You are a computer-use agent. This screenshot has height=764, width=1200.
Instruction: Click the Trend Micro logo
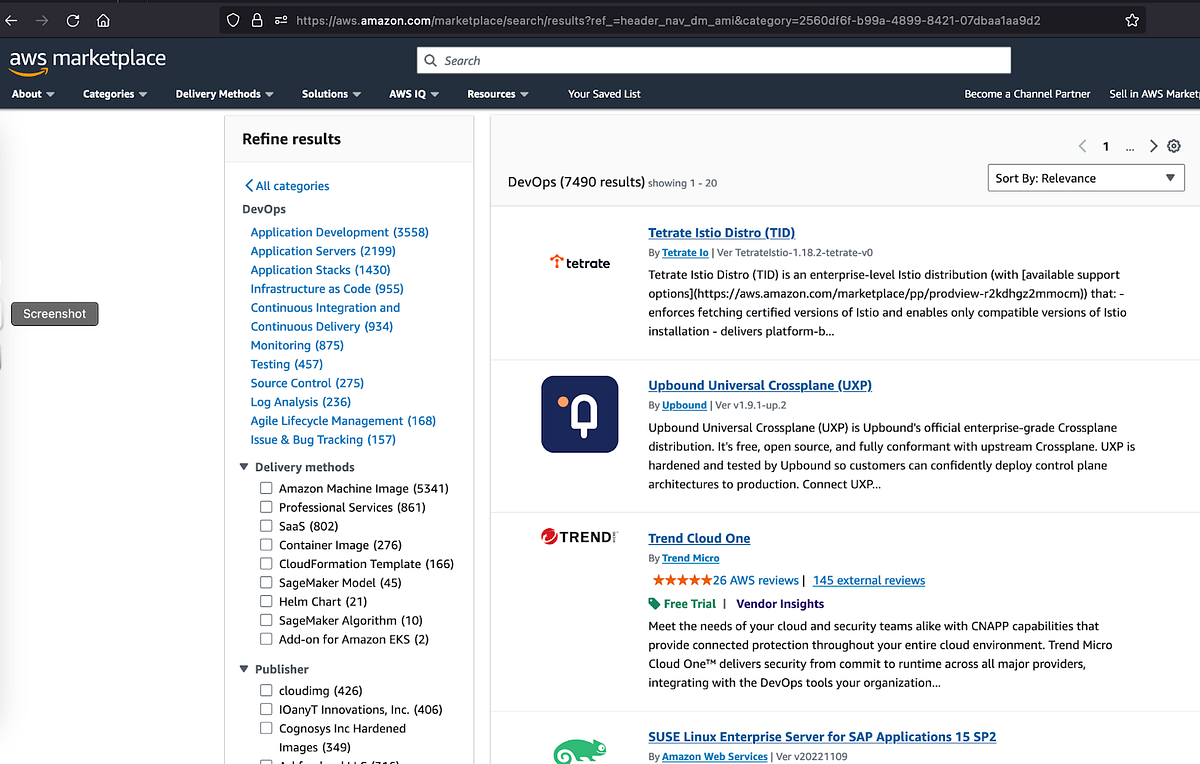coord(578,537)
